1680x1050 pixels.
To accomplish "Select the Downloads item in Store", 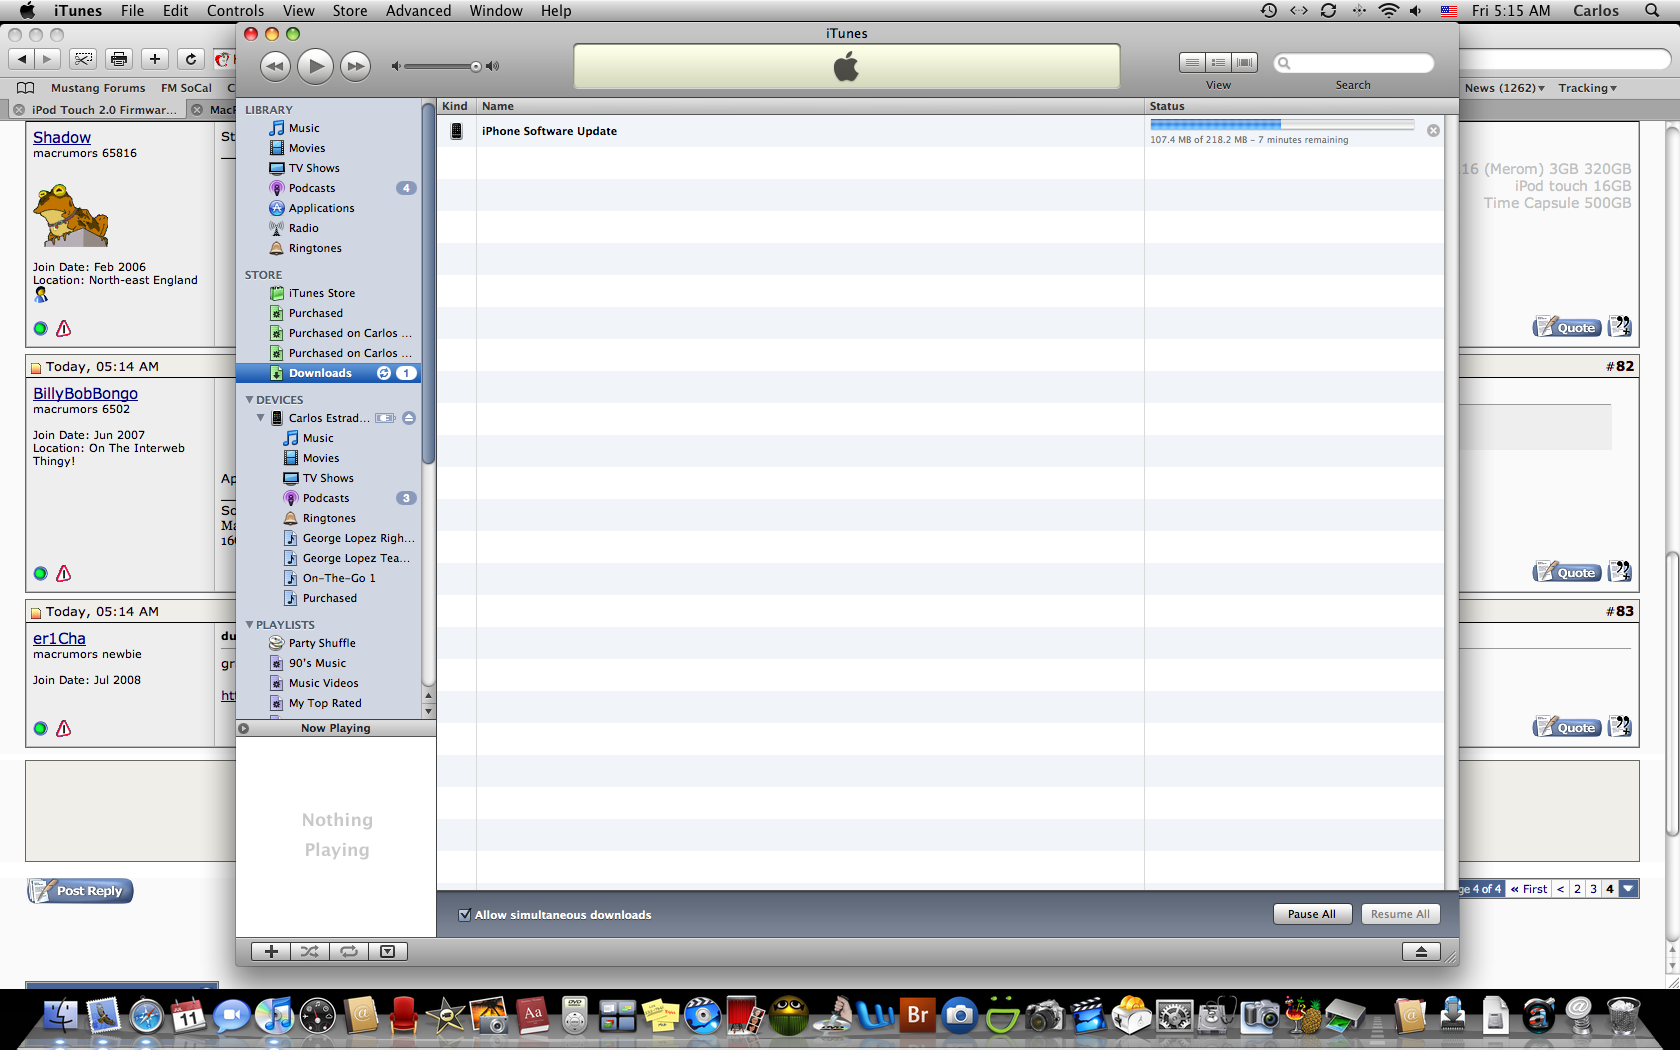I will pyautogui.click(x=328, y=373).
